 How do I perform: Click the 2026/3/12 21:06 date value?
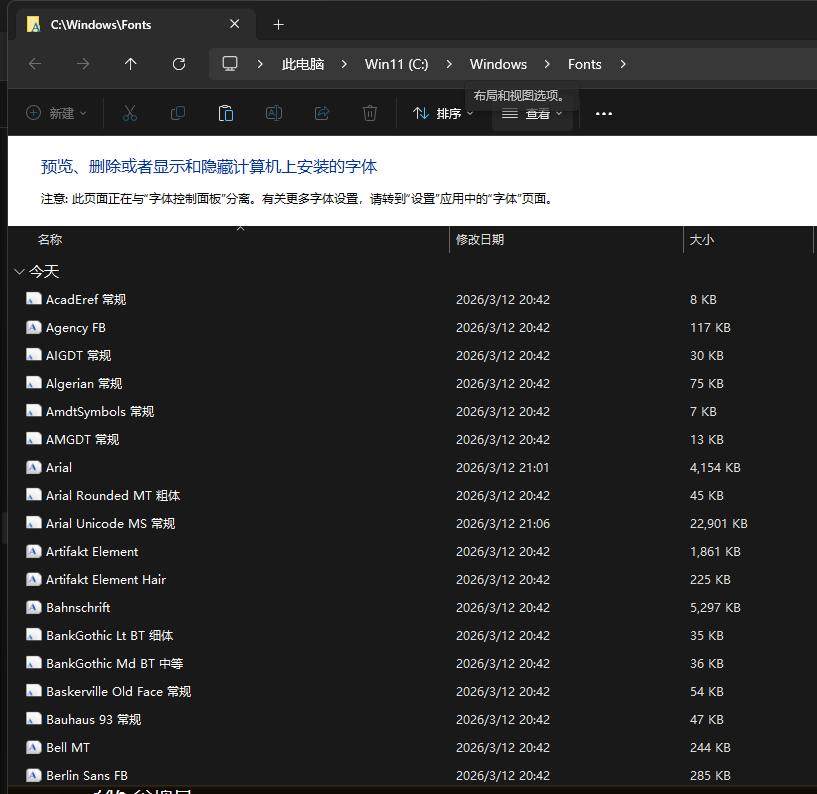point(503,523)
